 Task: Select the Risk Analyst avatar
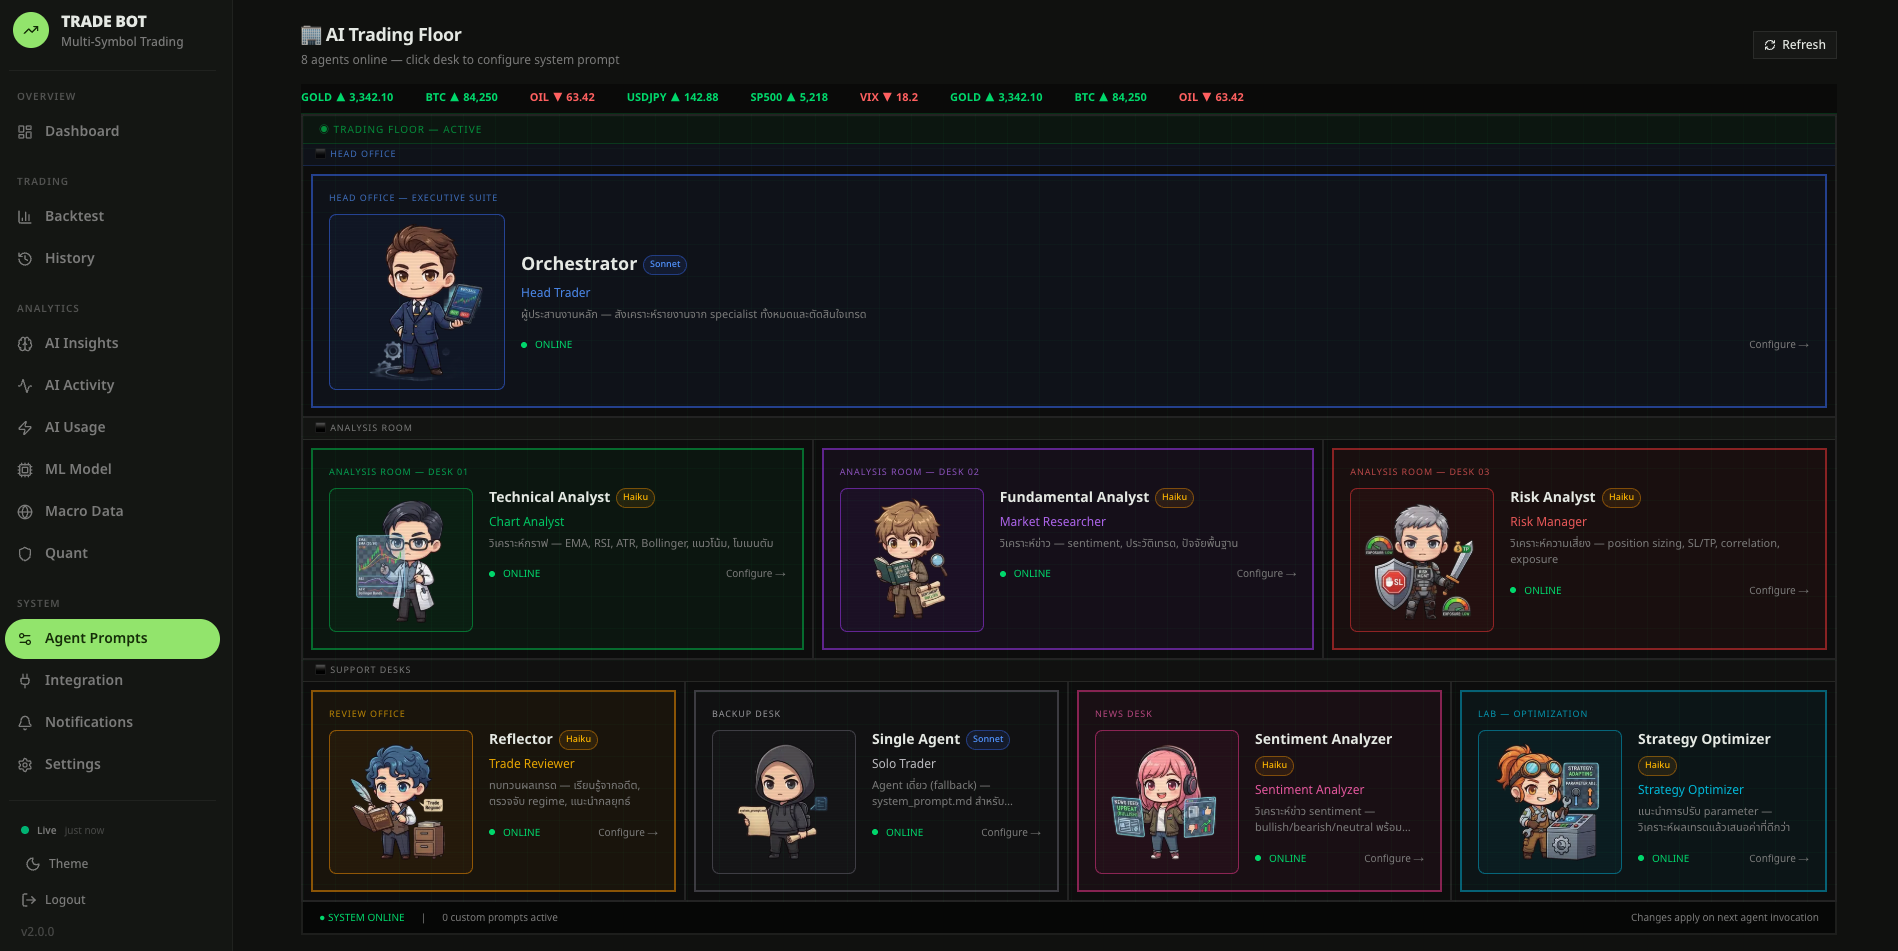click(1422, 560)
